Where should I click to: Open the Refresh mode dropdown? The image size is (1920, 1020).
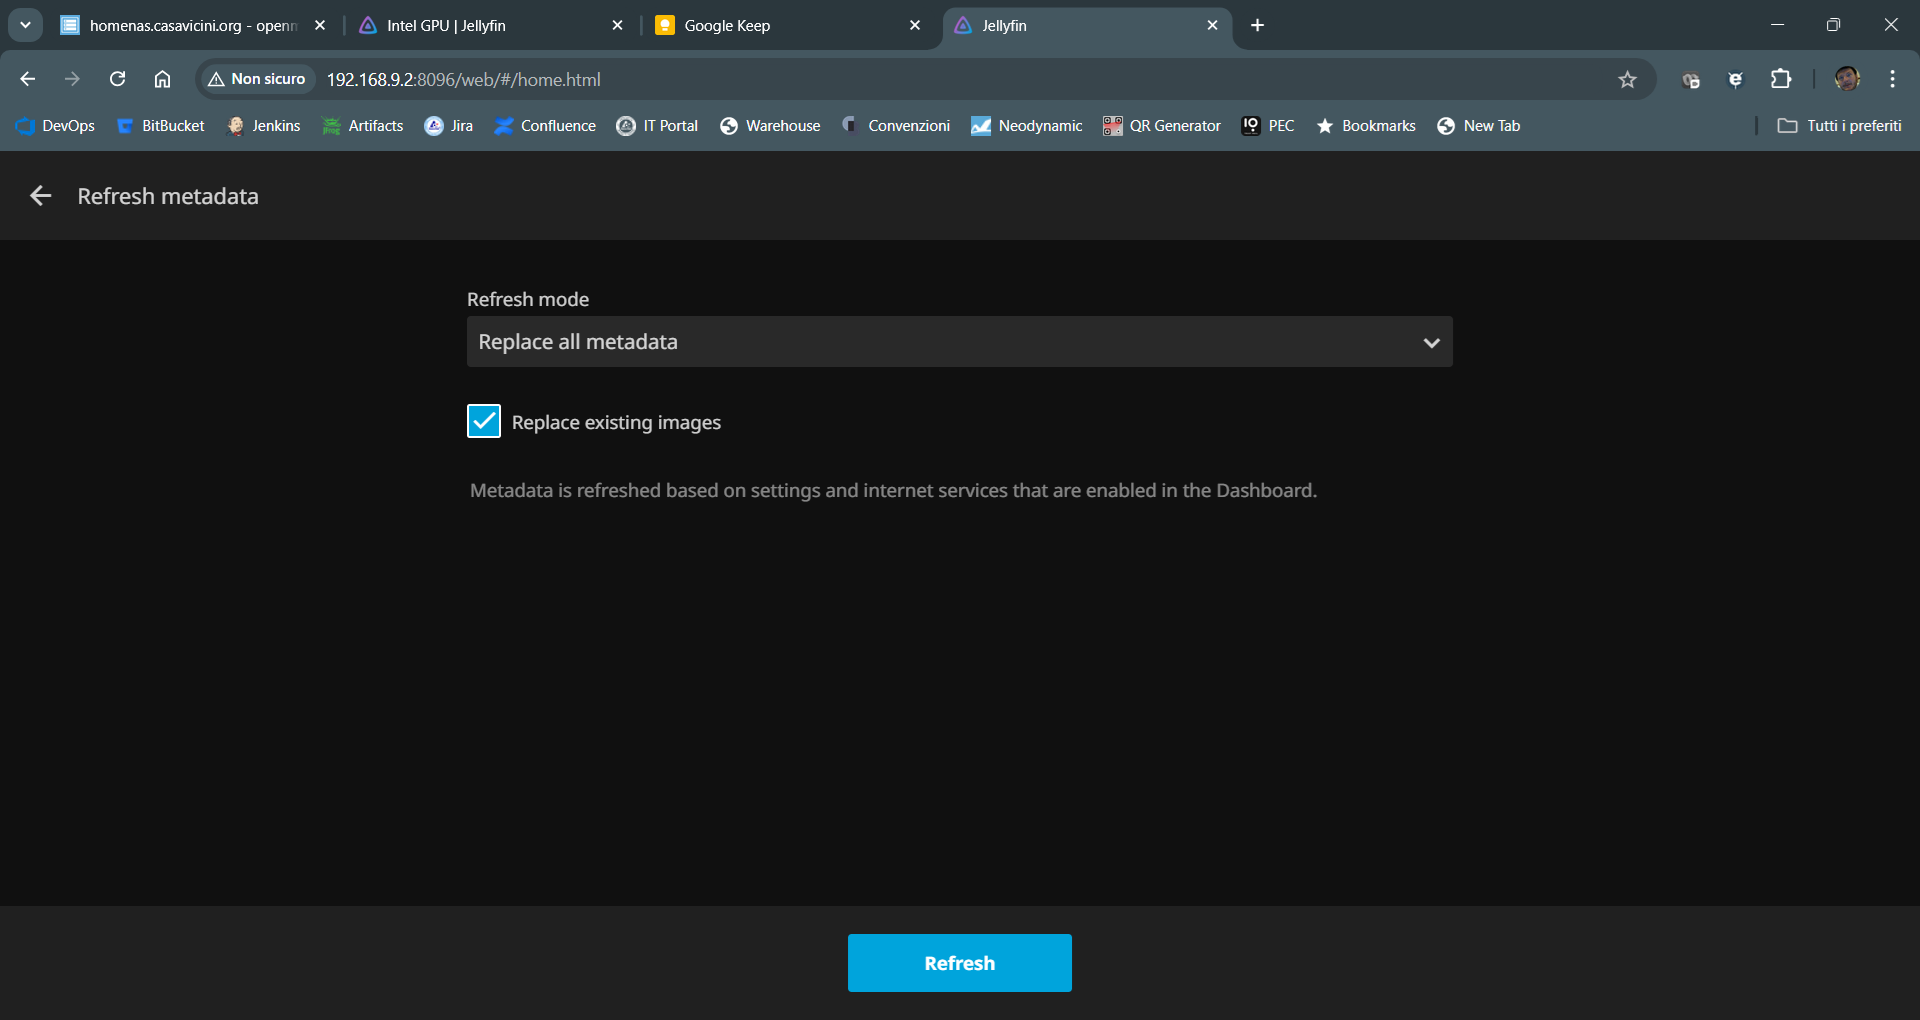[959, 342]
